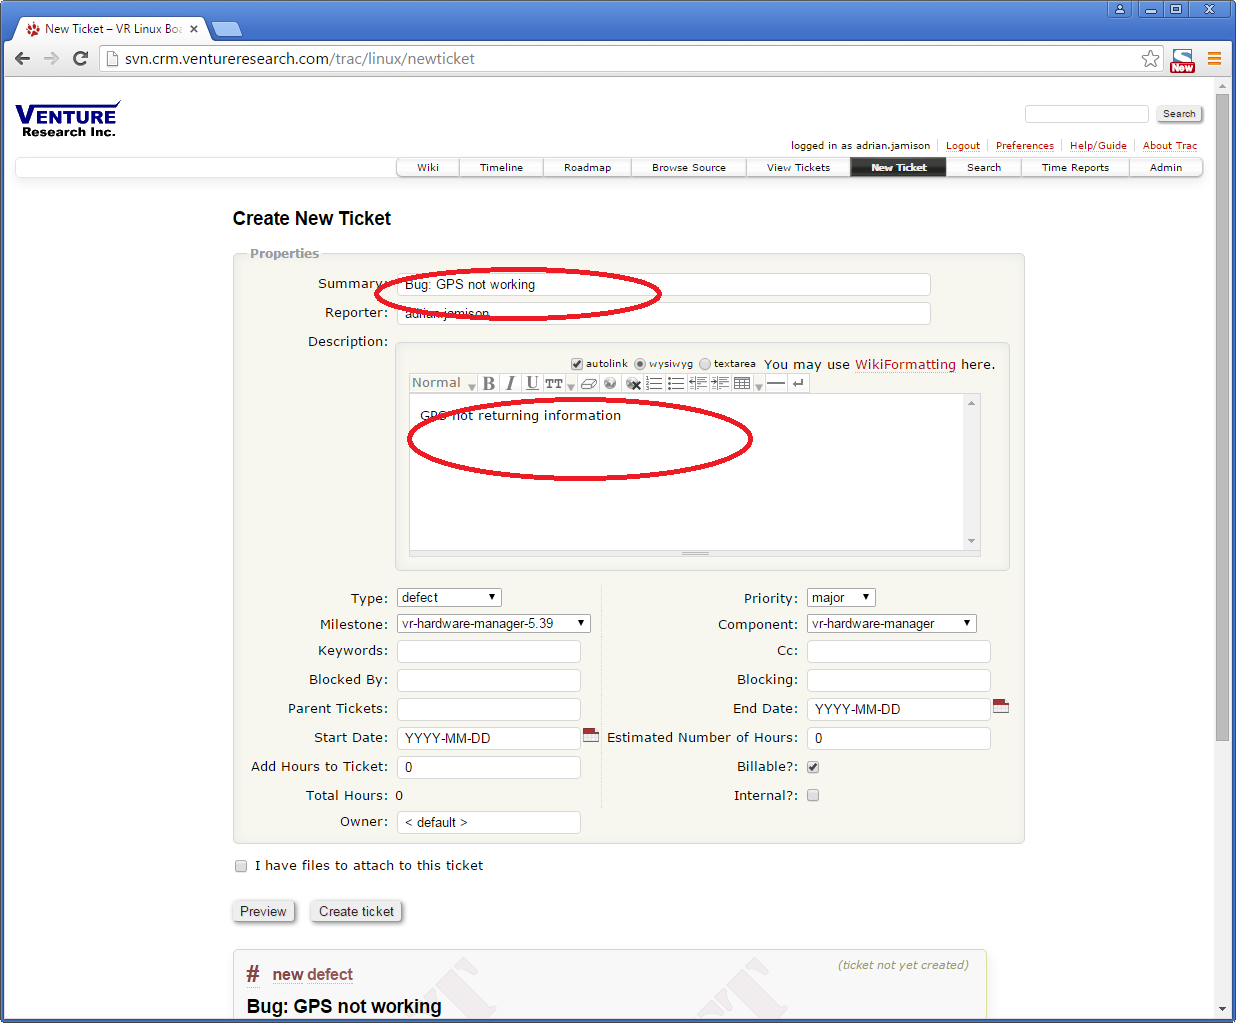Insert a bulleted list in description
The image size is (1236, 1023).
click(676, 384)
